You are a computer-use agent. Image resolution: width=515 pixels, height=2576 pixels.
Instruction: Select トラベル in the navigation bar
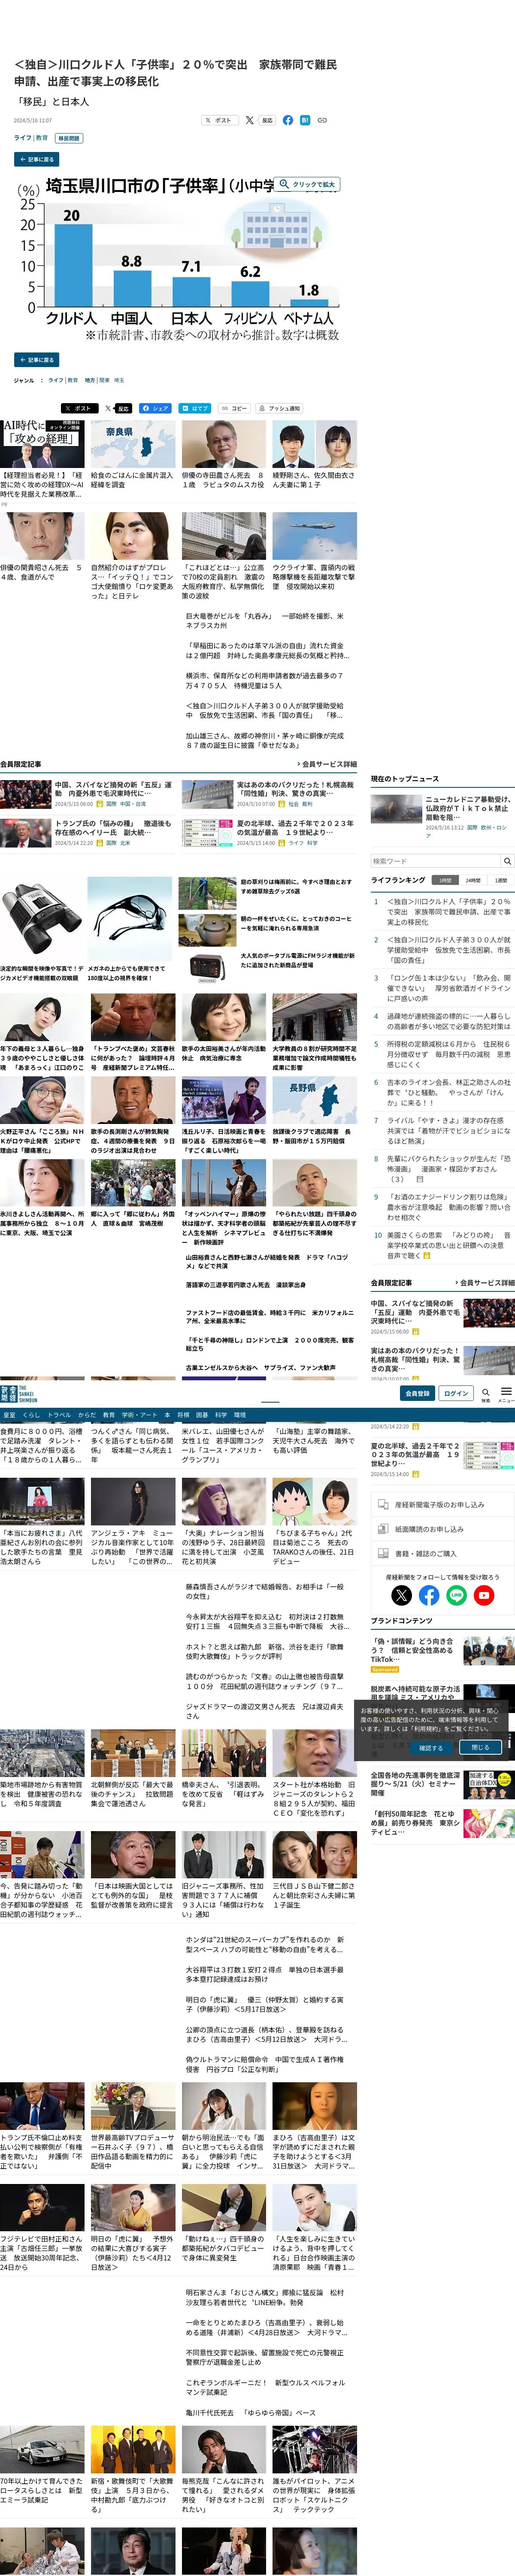pos(59,1415)
